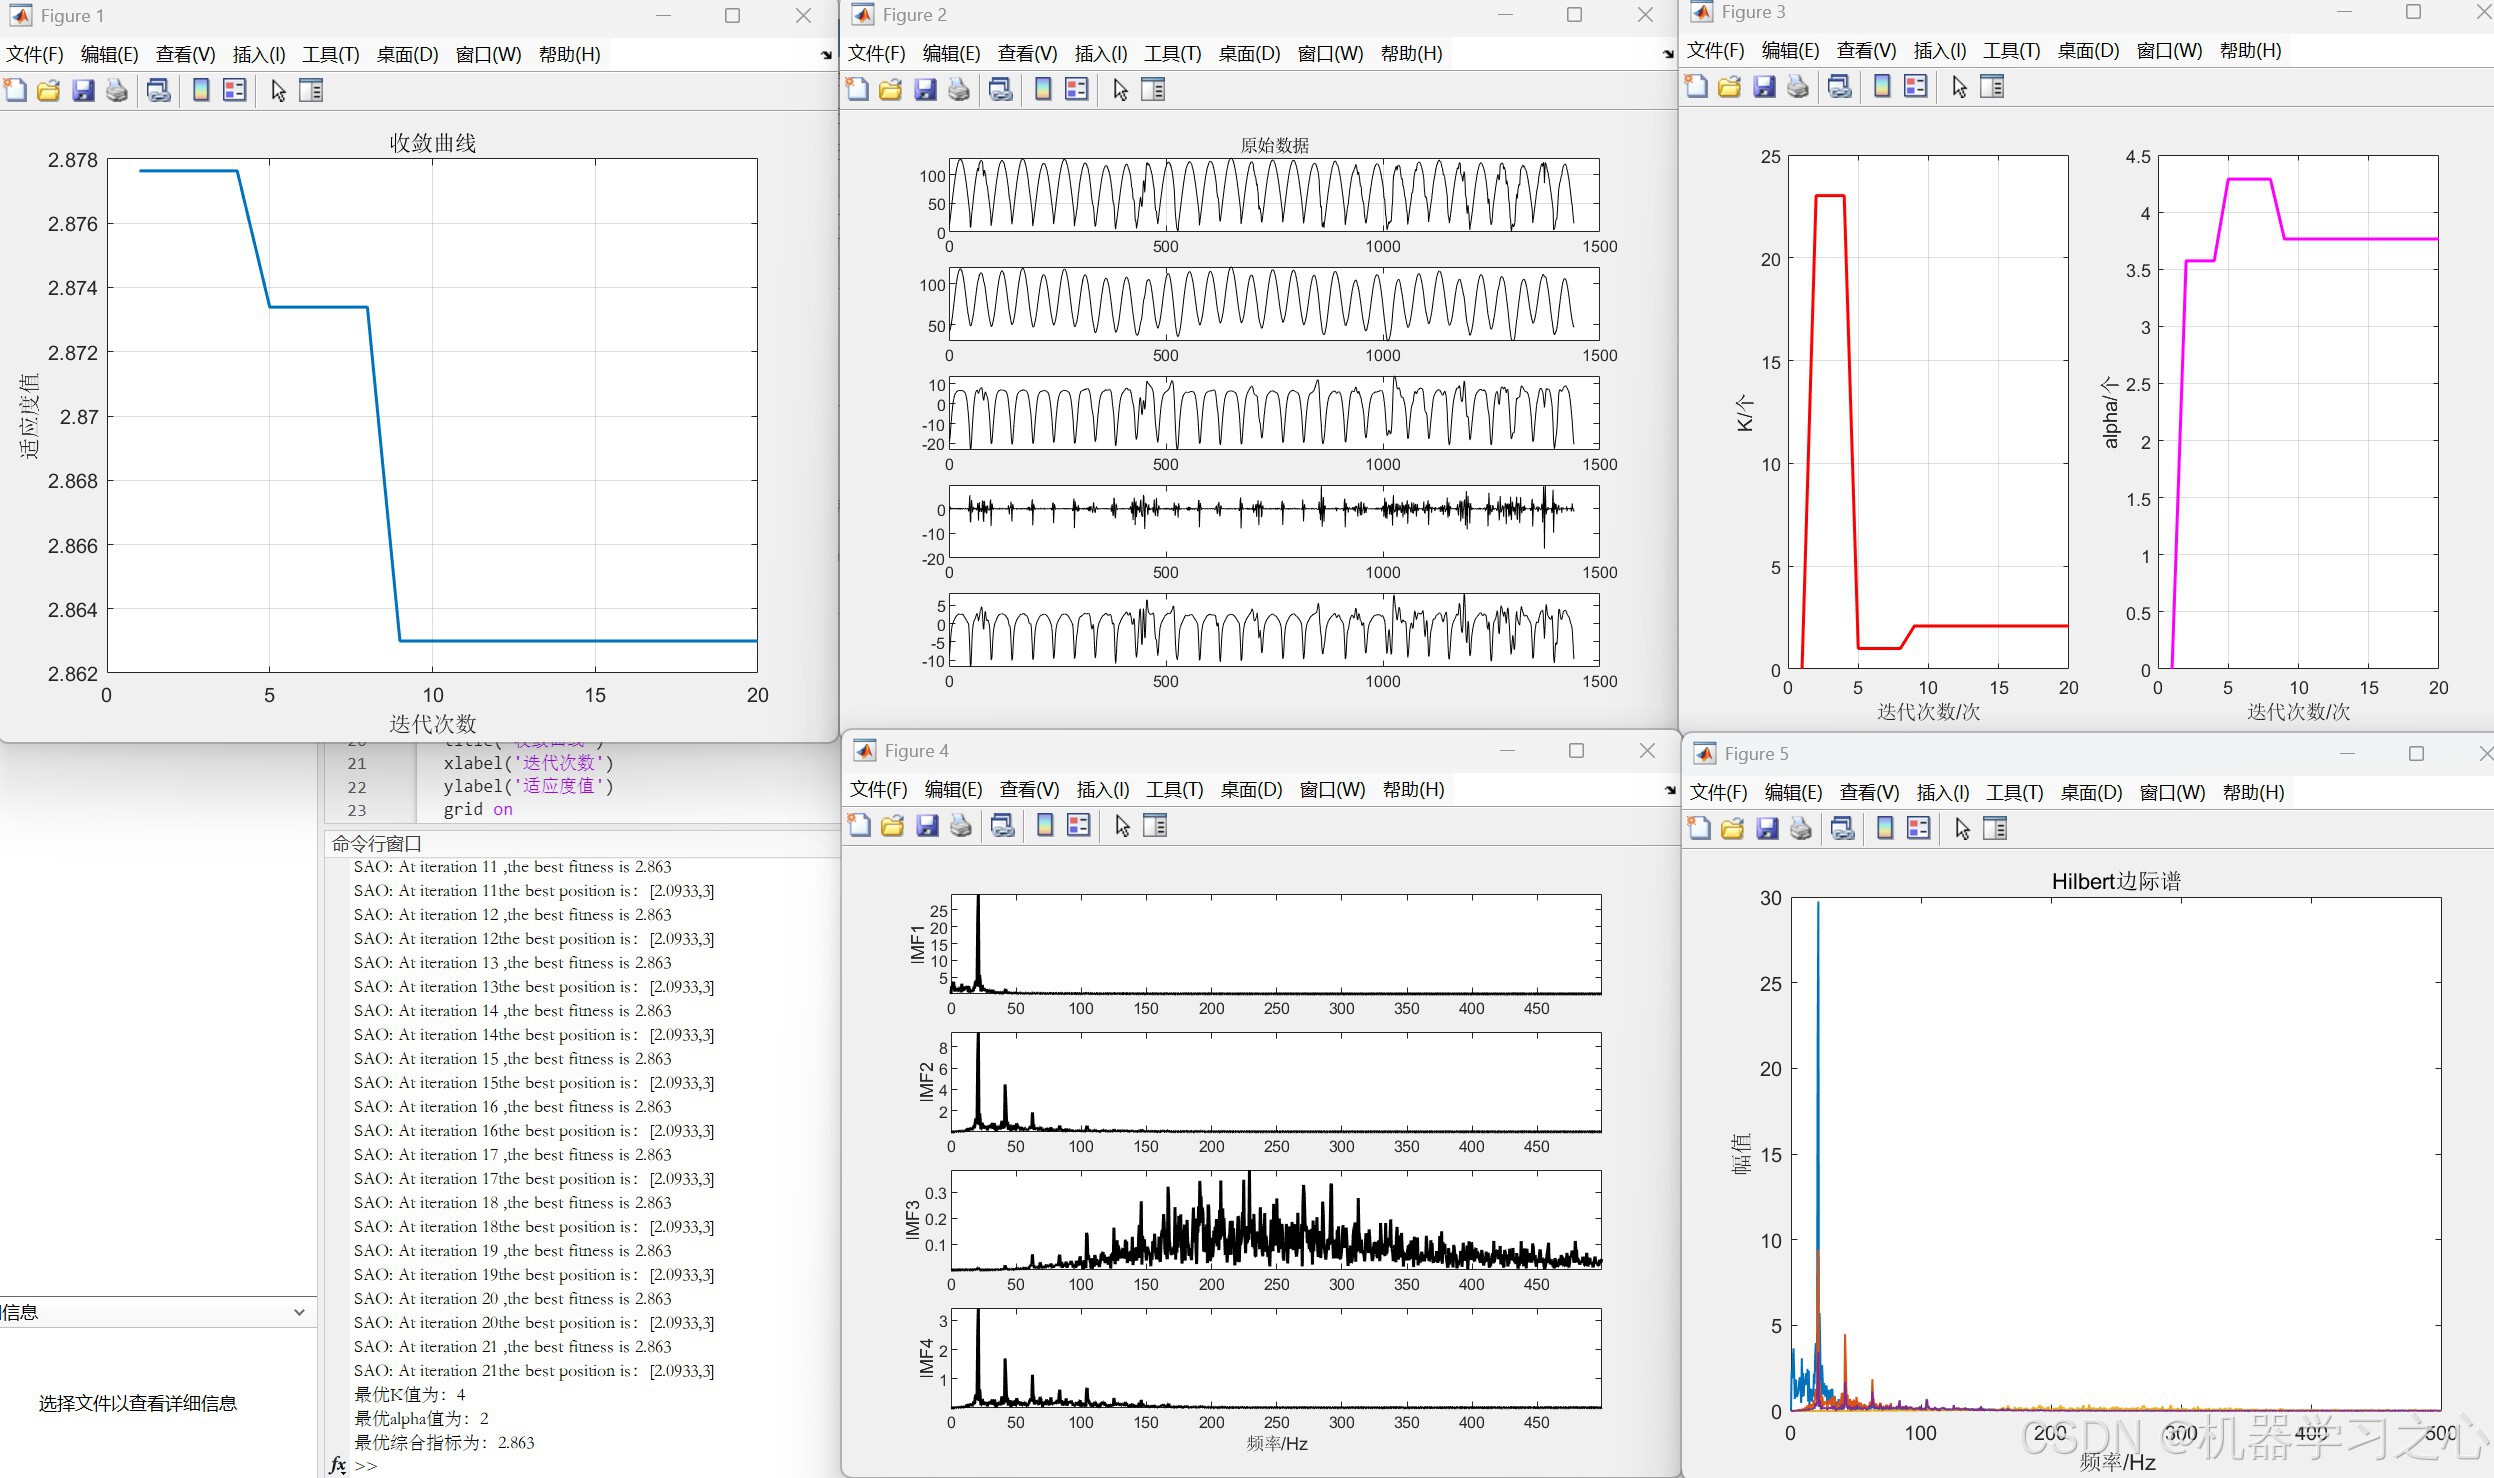Insert a colorbar in Figure 4
This screenshot has width=2494, height=1478.
[1045, 826]
